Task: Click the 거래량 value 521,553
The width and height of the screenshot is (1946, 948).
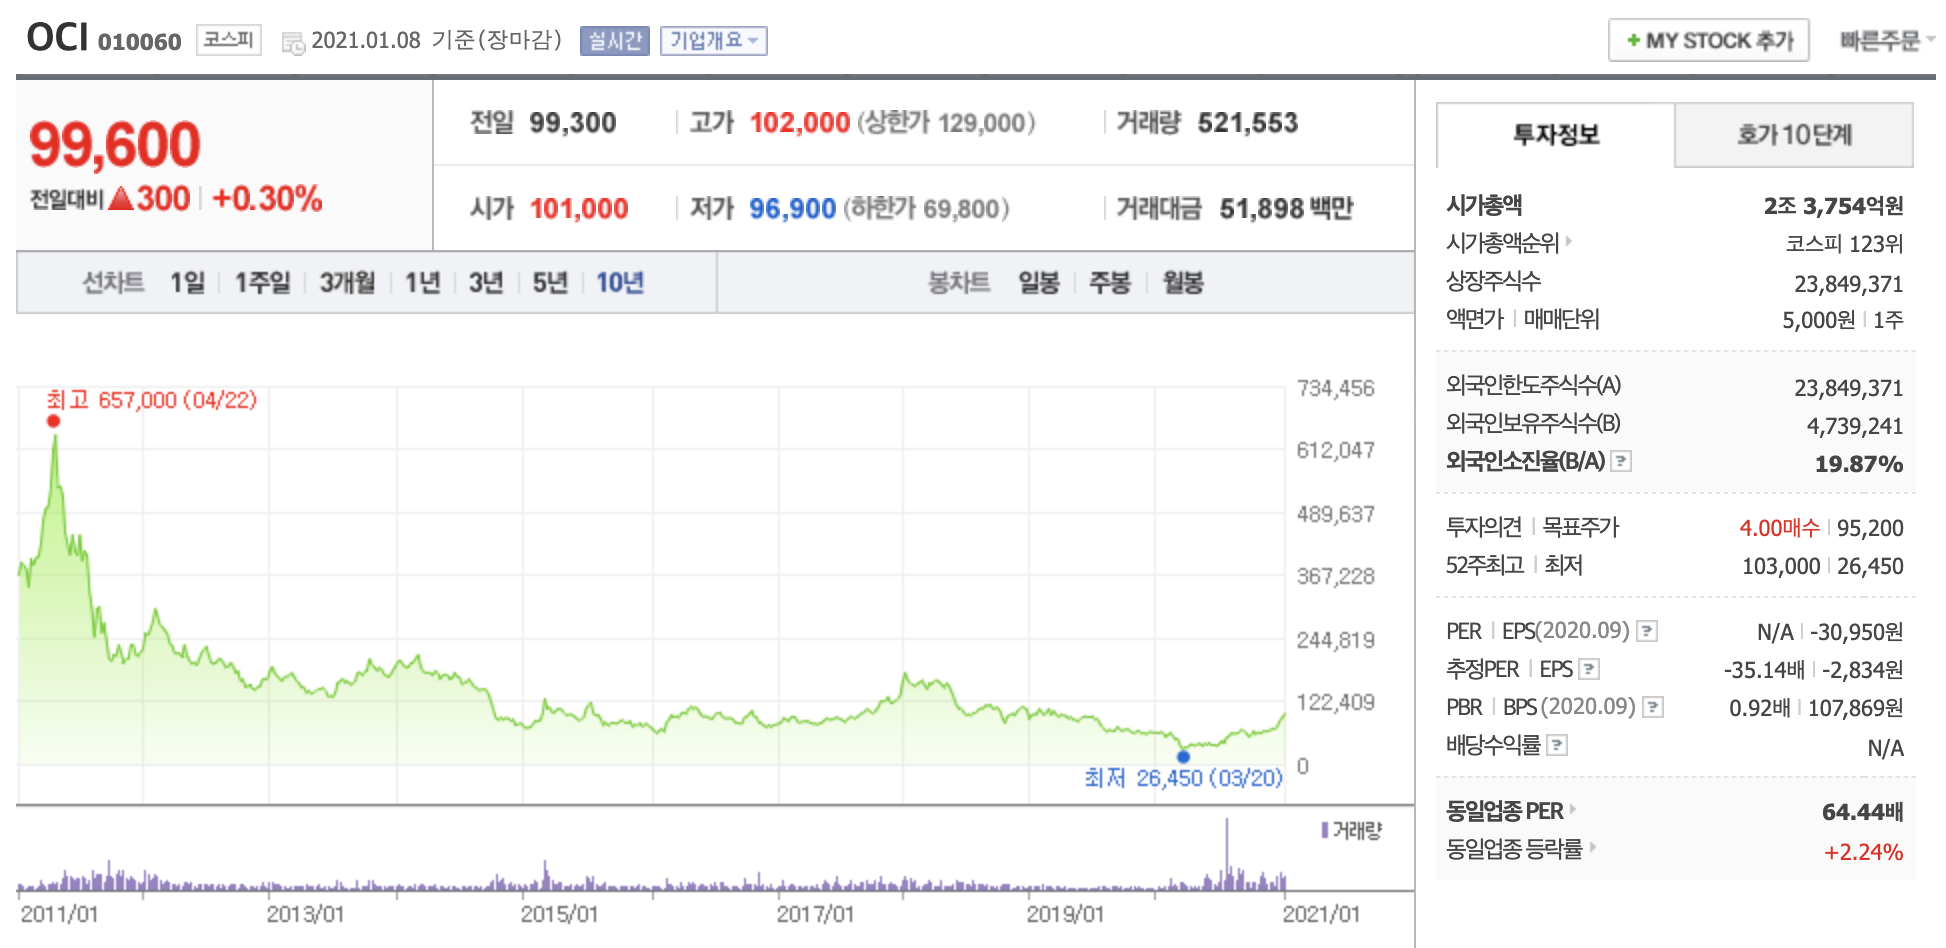Action: coord(1248,123)
